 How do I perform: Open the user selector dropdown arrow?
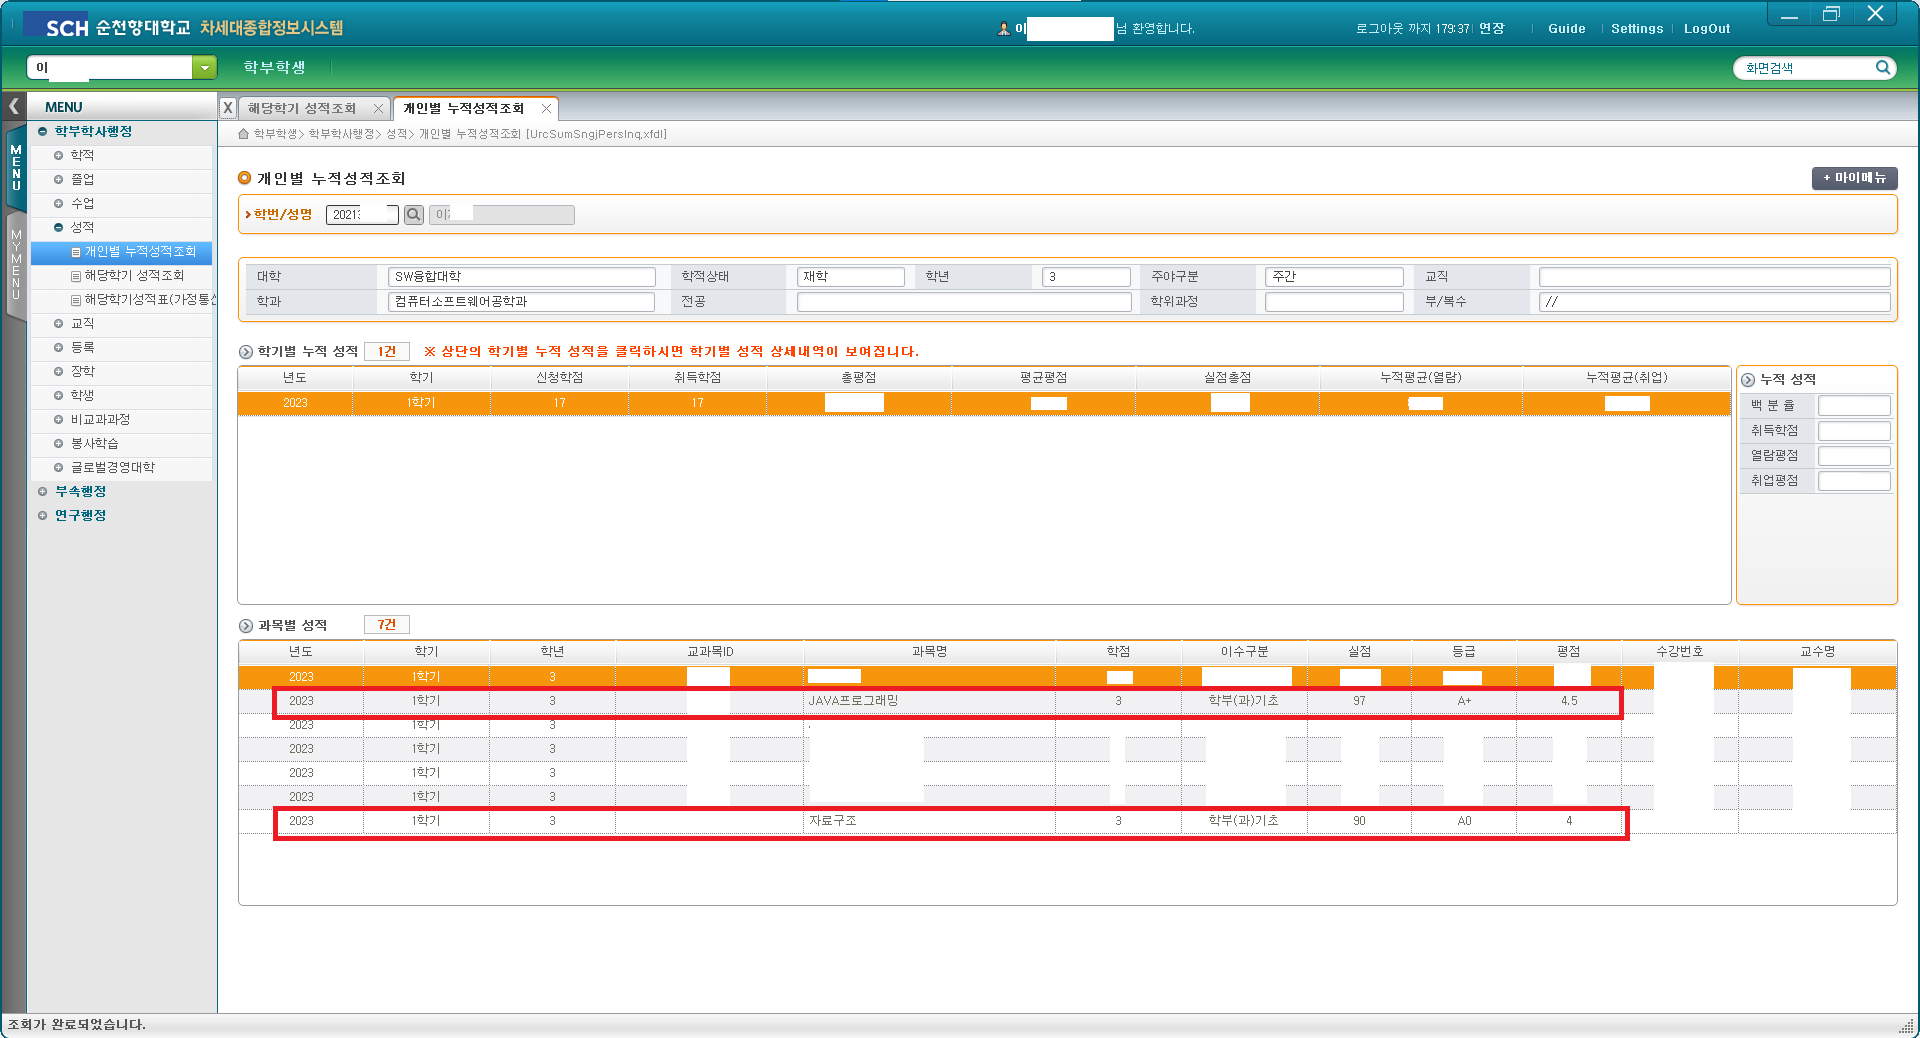[204, 68]
